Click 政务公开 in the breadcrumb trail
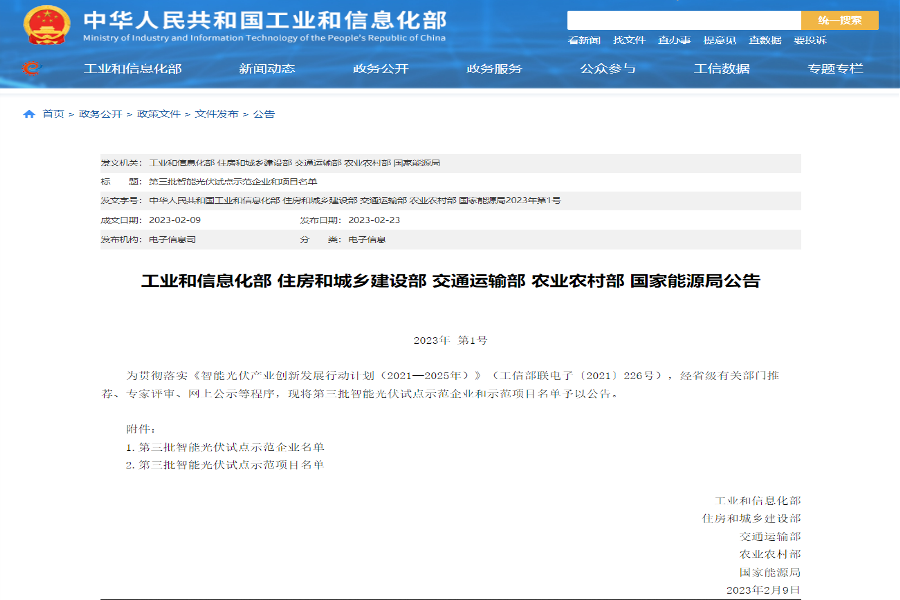The width and height of the screenshot is (900, 600). click(x=100, y=114)
